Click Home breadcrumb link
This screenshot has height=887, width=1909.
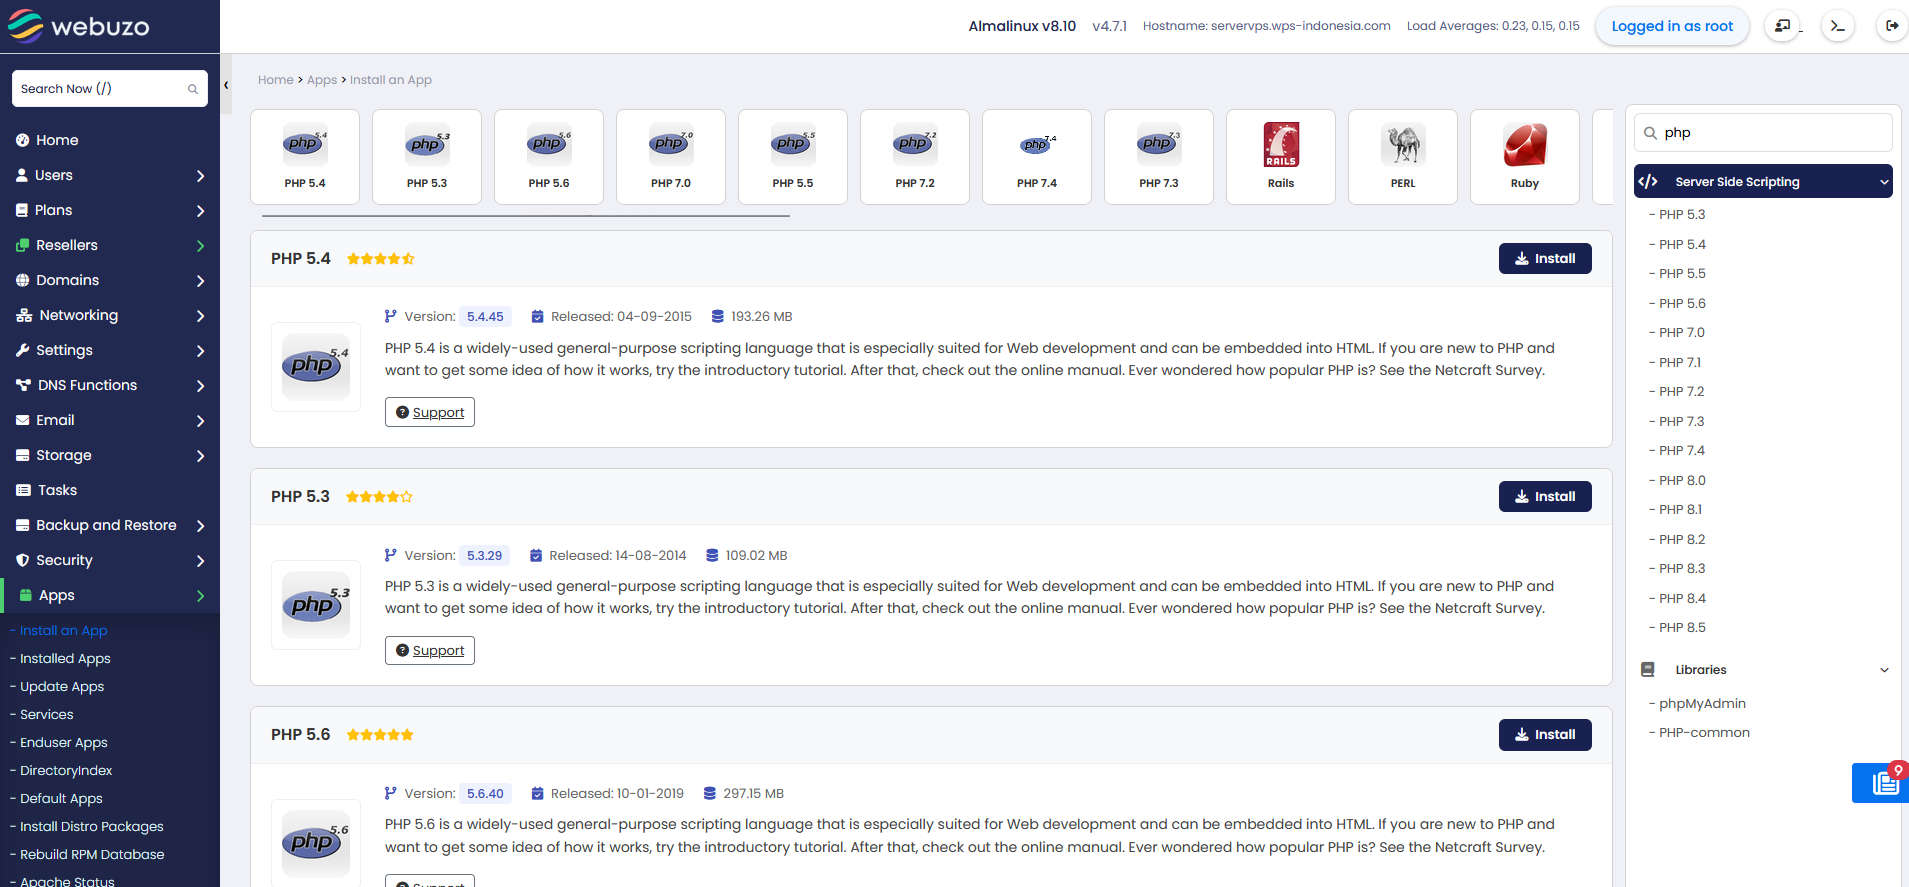[x=276, y=80]
